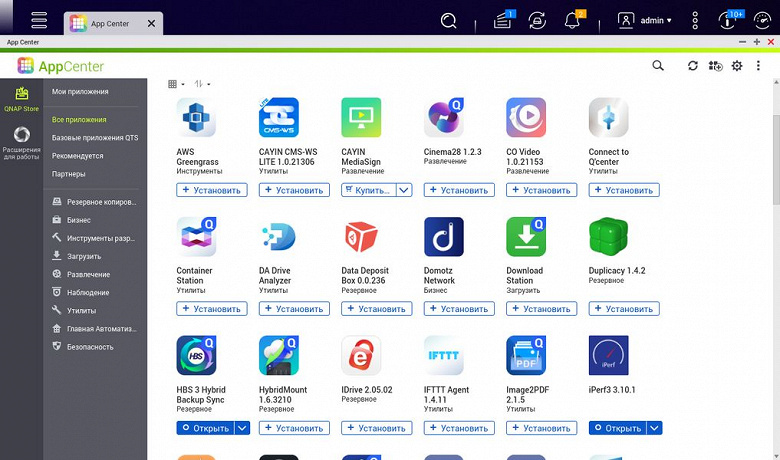Open the admin user menu

pos(645,21)
